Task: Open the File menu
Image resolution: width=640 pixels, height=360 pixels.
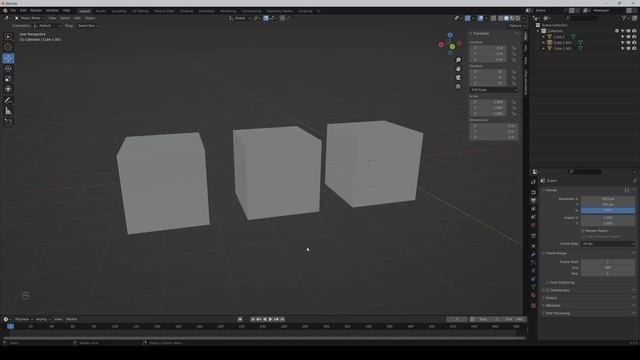Action: [13, 11]
